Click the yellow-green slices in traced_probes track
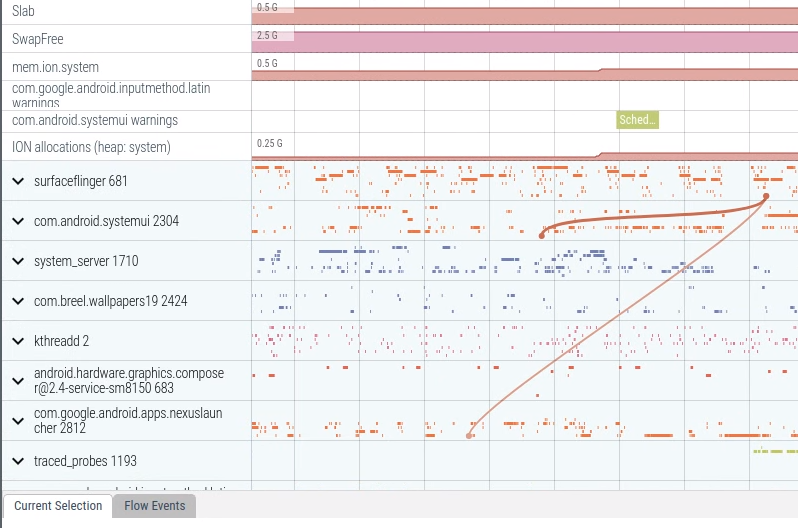The image size is (798, 528). pos(774,451)
